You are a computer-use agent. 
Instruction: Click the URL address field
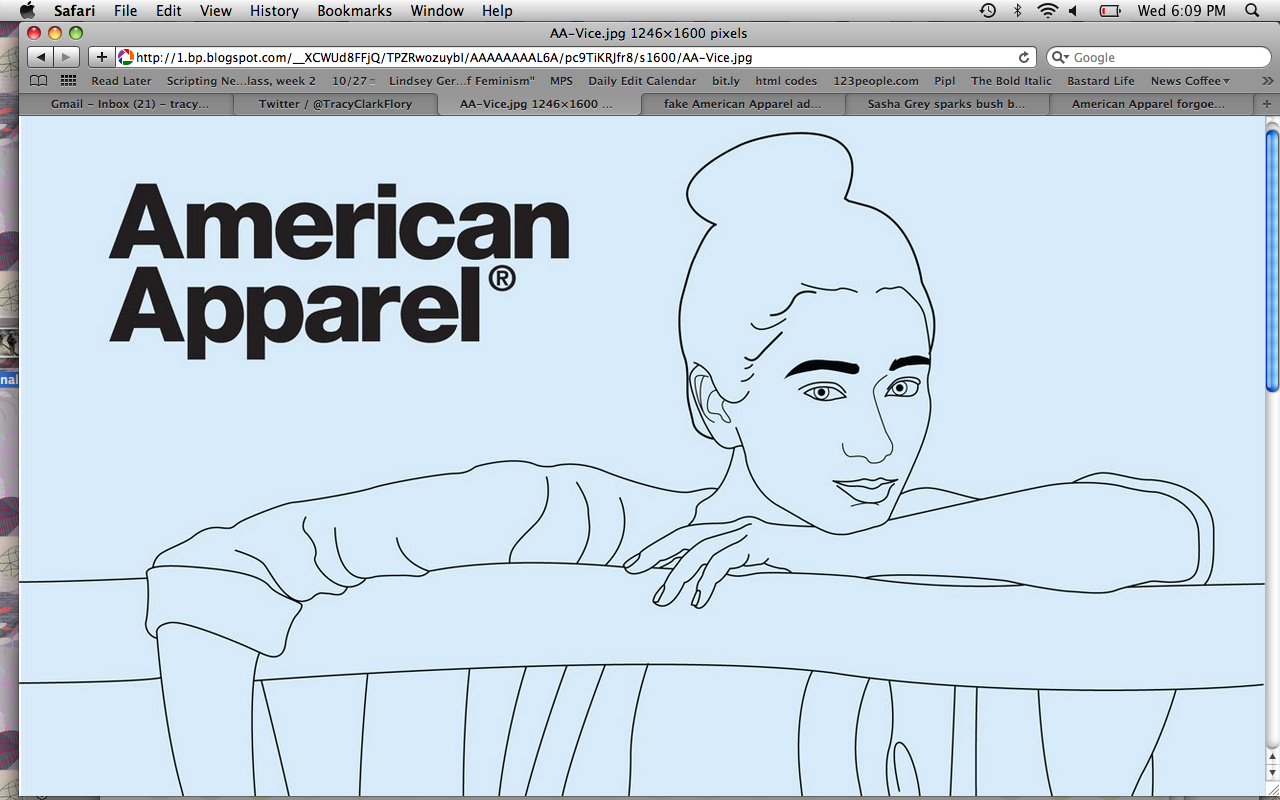point(575,57)
